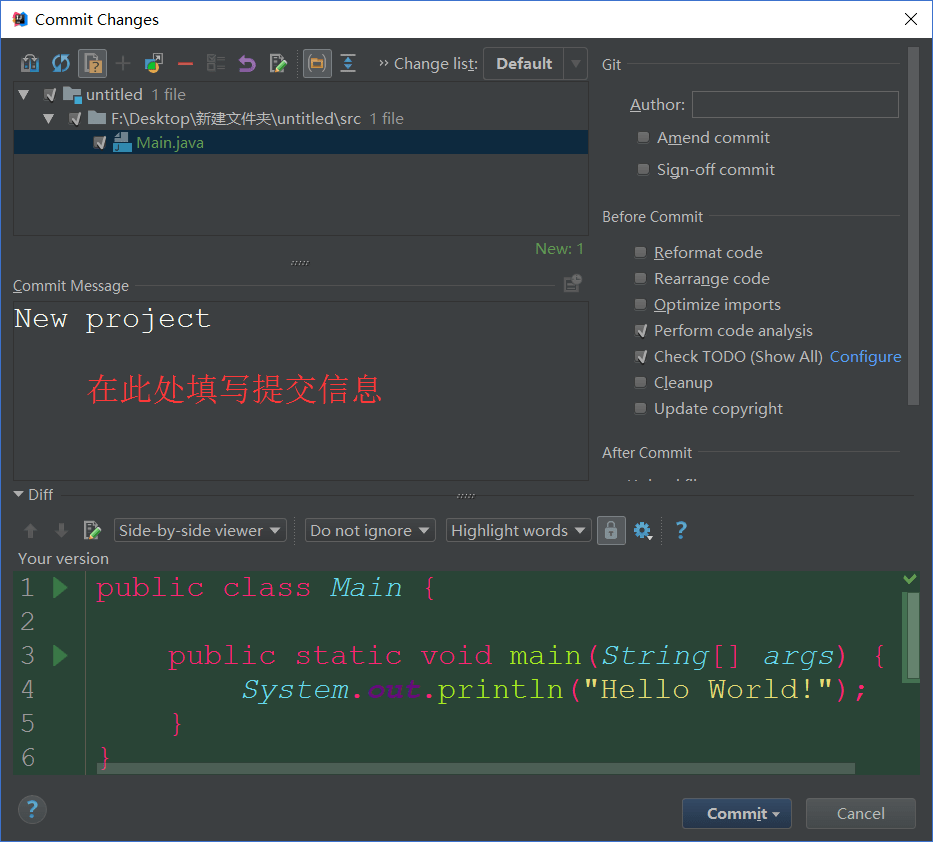This screenshot has height=842, width=933.
Task: Click the Author input field
Action: [795, 105]
